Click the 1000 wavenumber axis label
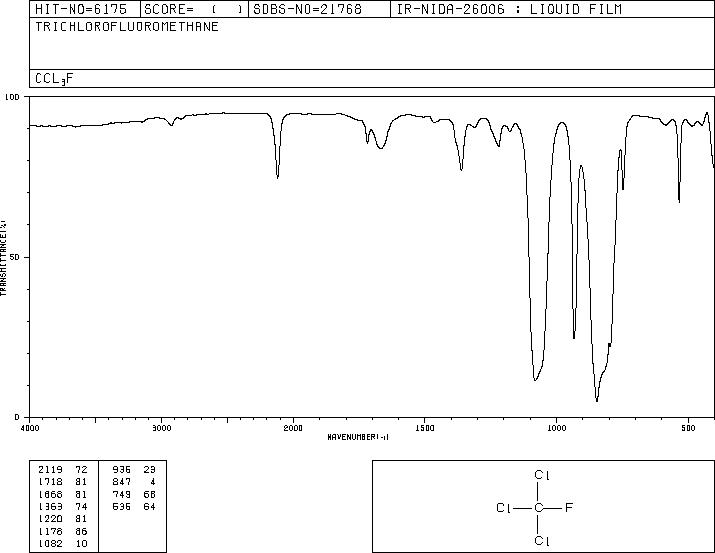The image size is (715, 553). click(556, 428)
